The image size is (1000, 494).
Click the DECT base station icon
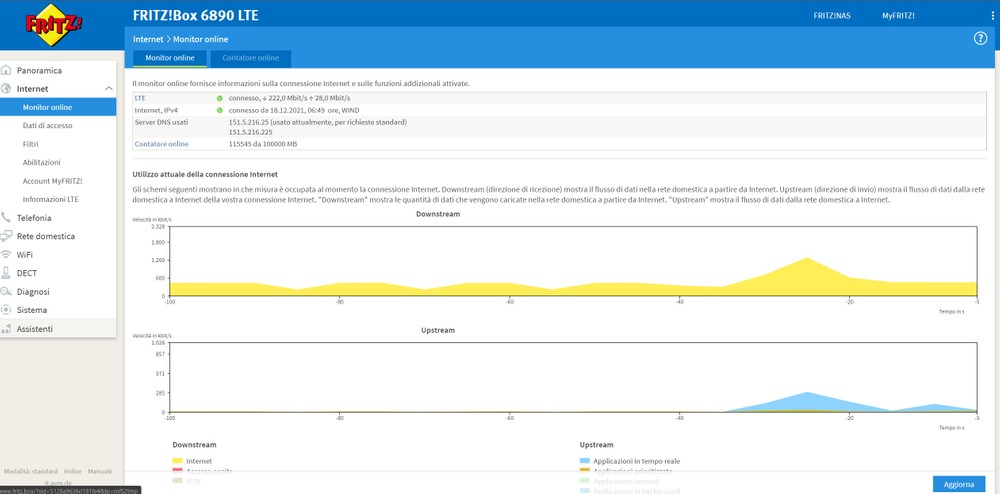point(7,273)
